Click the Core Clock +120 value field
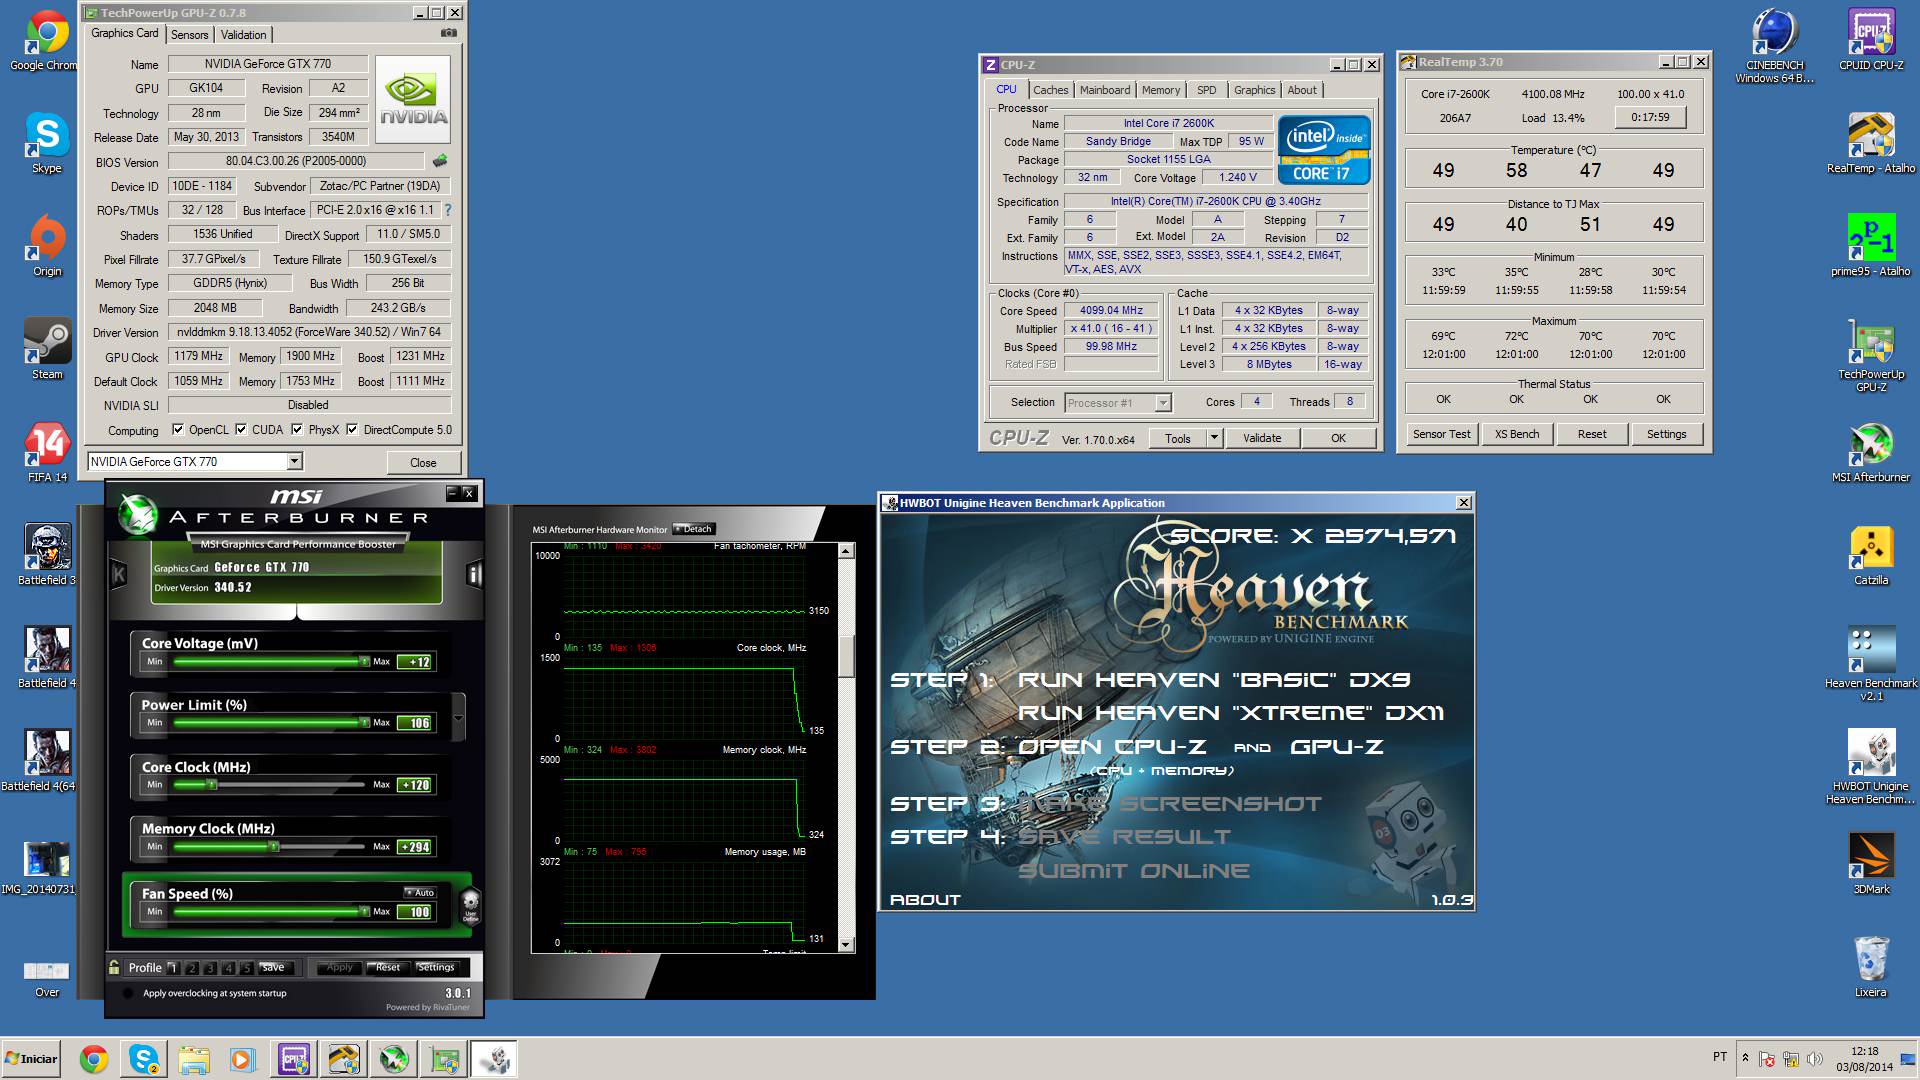1920x1080 pixels. [415, 785]
